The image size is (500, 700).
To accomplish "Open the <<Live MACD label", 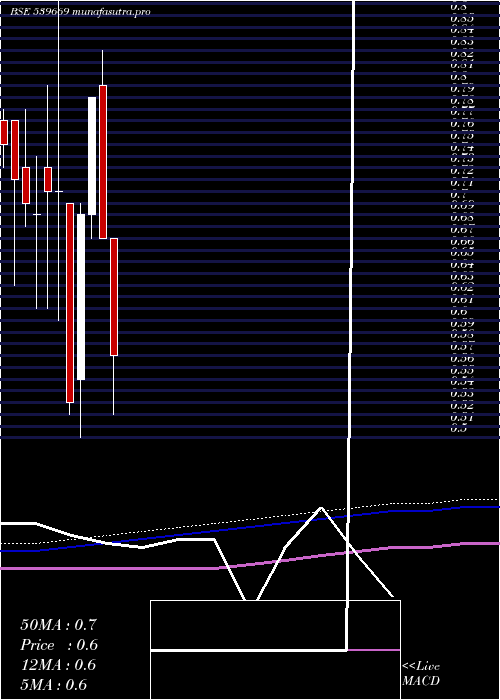I will pos(421,674).
